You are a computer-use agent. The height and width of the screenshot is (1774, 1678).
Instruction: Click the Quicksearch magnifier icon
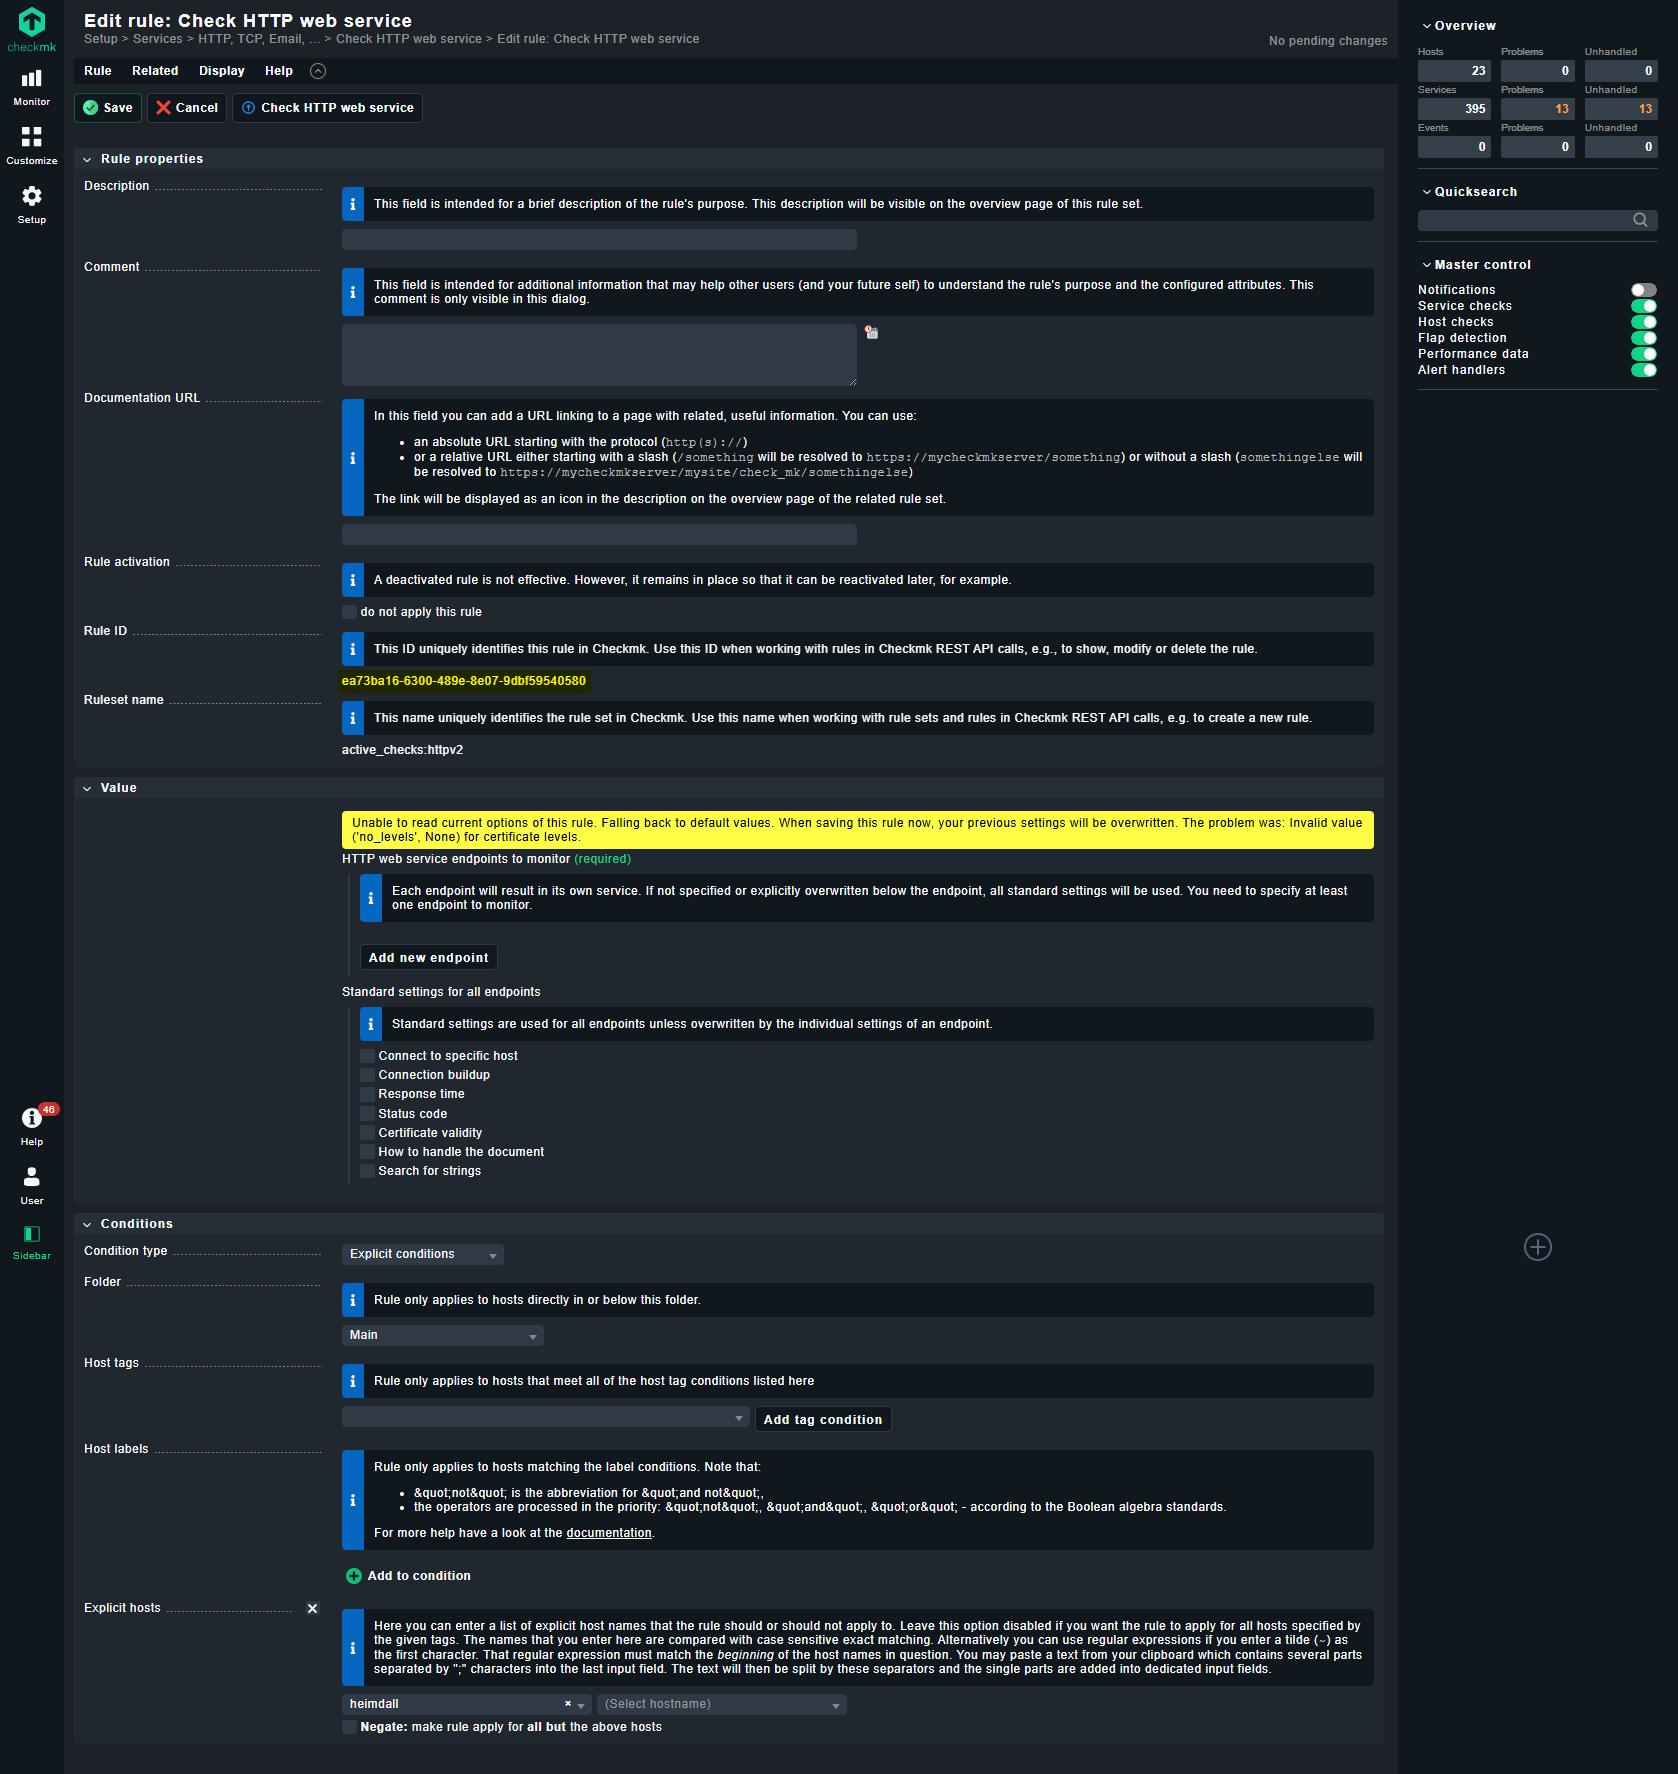[1641, 219]
